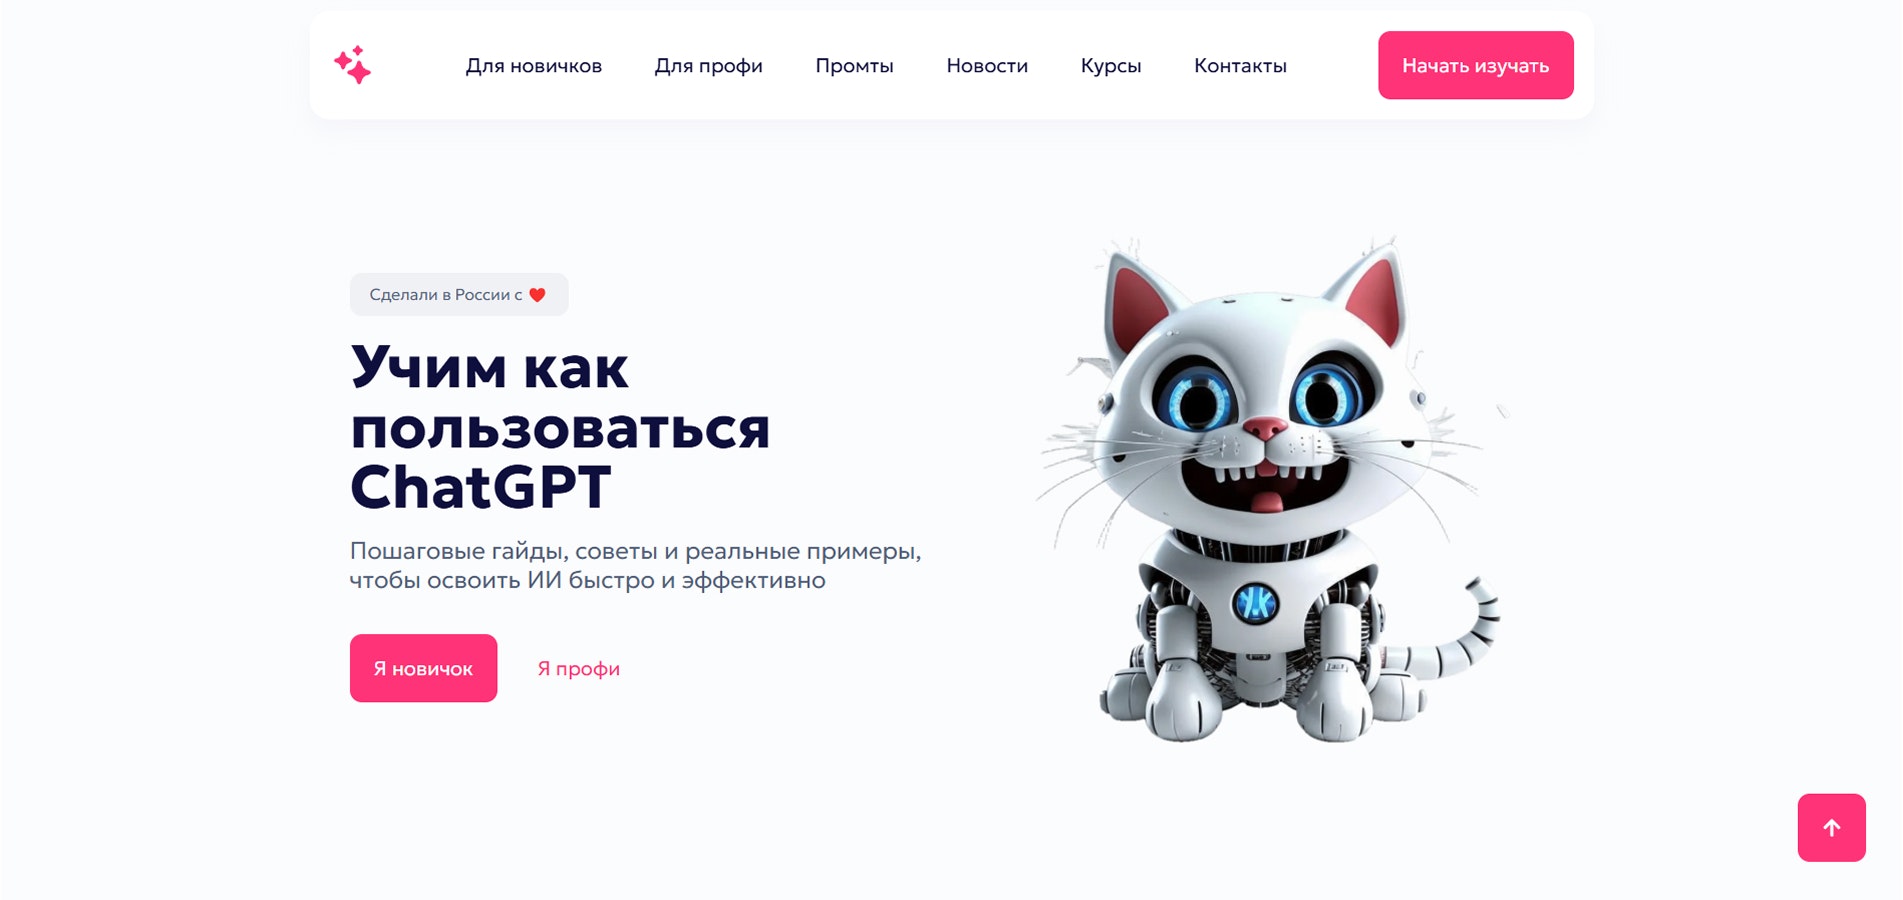This screenshot has width=1903, height=900.
Task: Open the Для новичков menu item
Action: tap(534, 66)
